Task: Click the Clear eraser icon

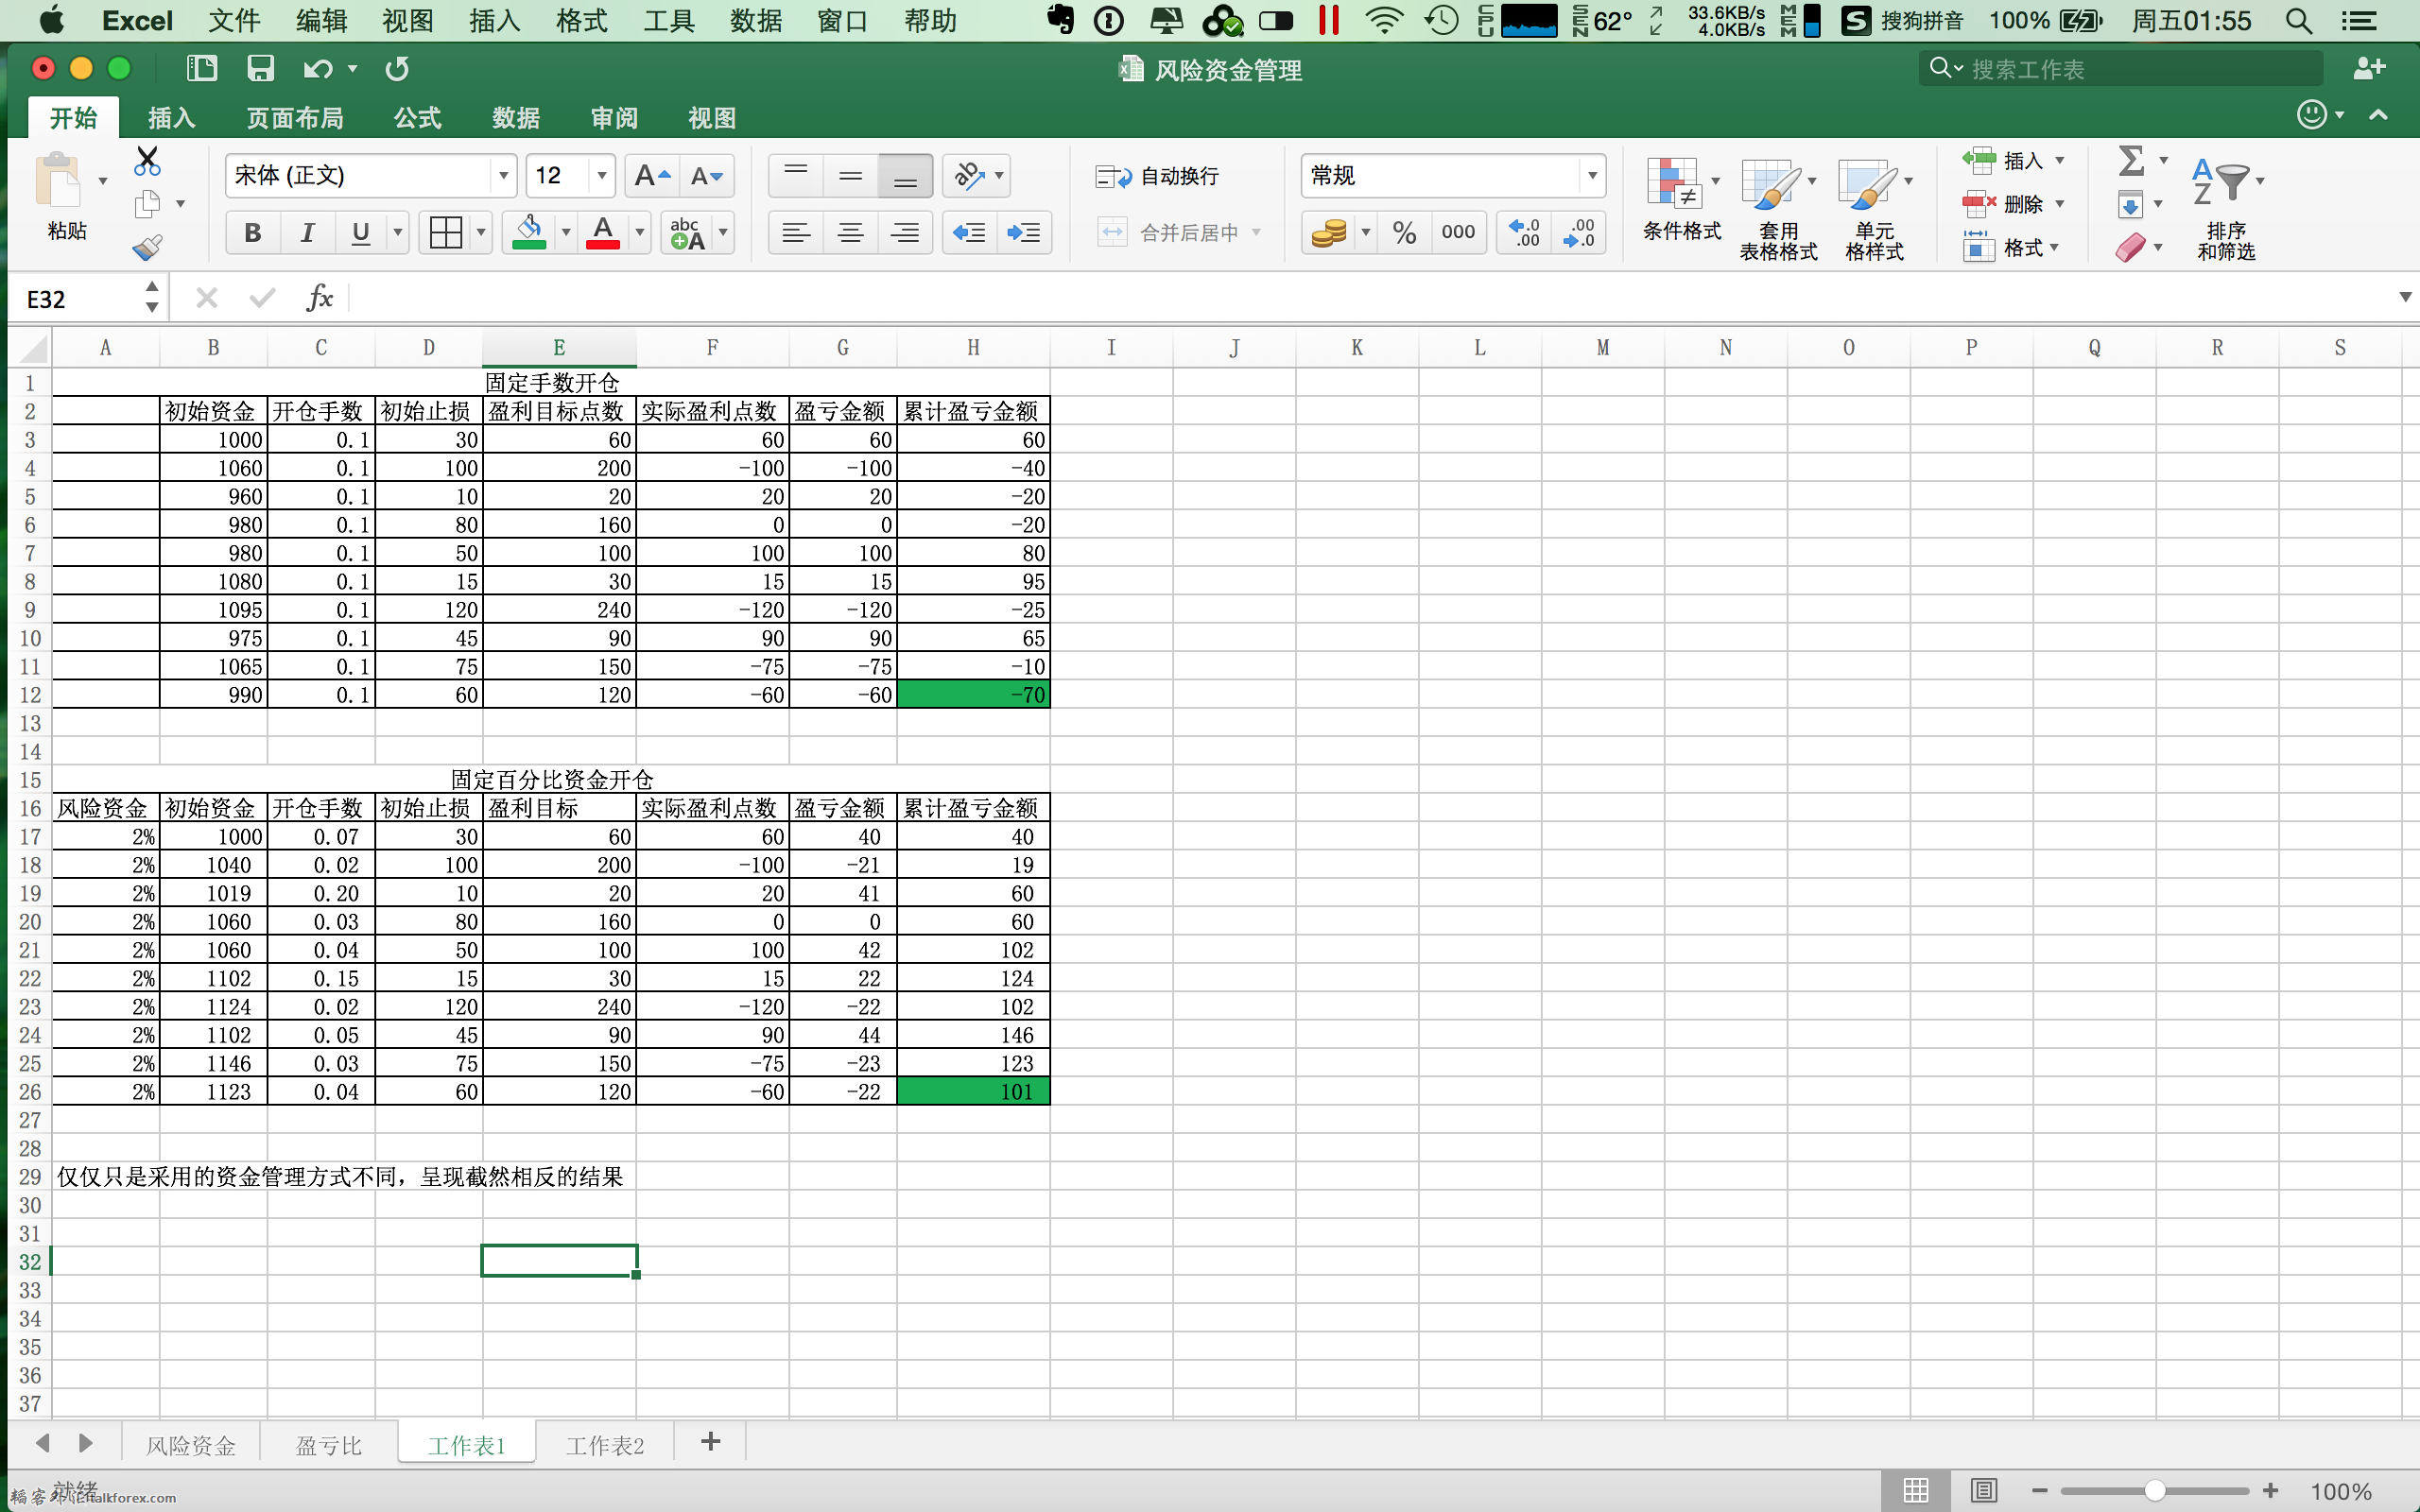Action: point(2130,247)
